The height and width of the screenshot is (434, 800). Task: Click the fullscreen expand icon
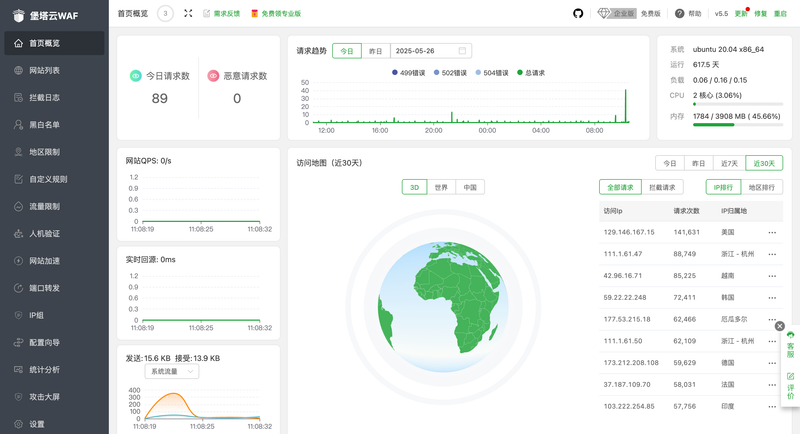click(x=188, y=13)
